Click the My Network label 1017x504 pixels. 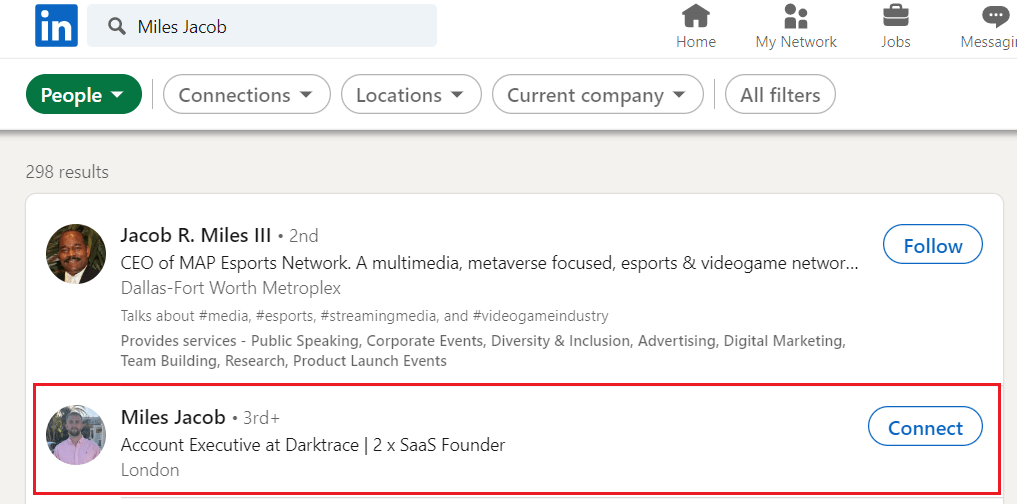[x=796, y=42]
